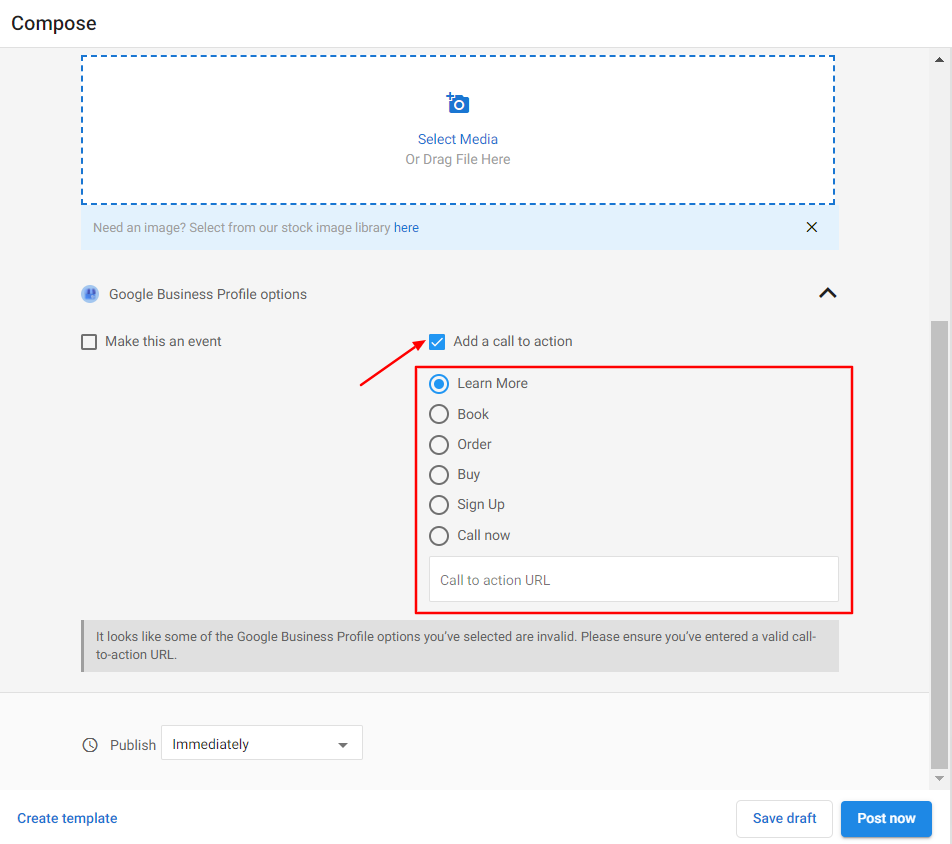Check the Make this an event box
952x844 pixels.
click(x=89, y=342)
